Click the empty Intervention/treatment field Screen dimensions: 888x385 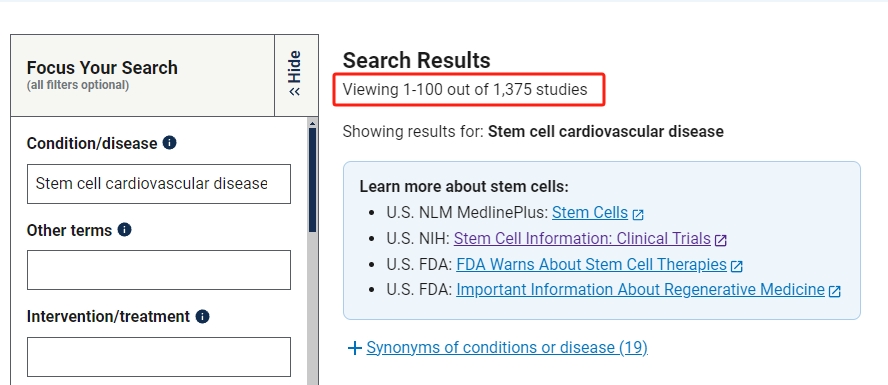(x=159, y=357)
